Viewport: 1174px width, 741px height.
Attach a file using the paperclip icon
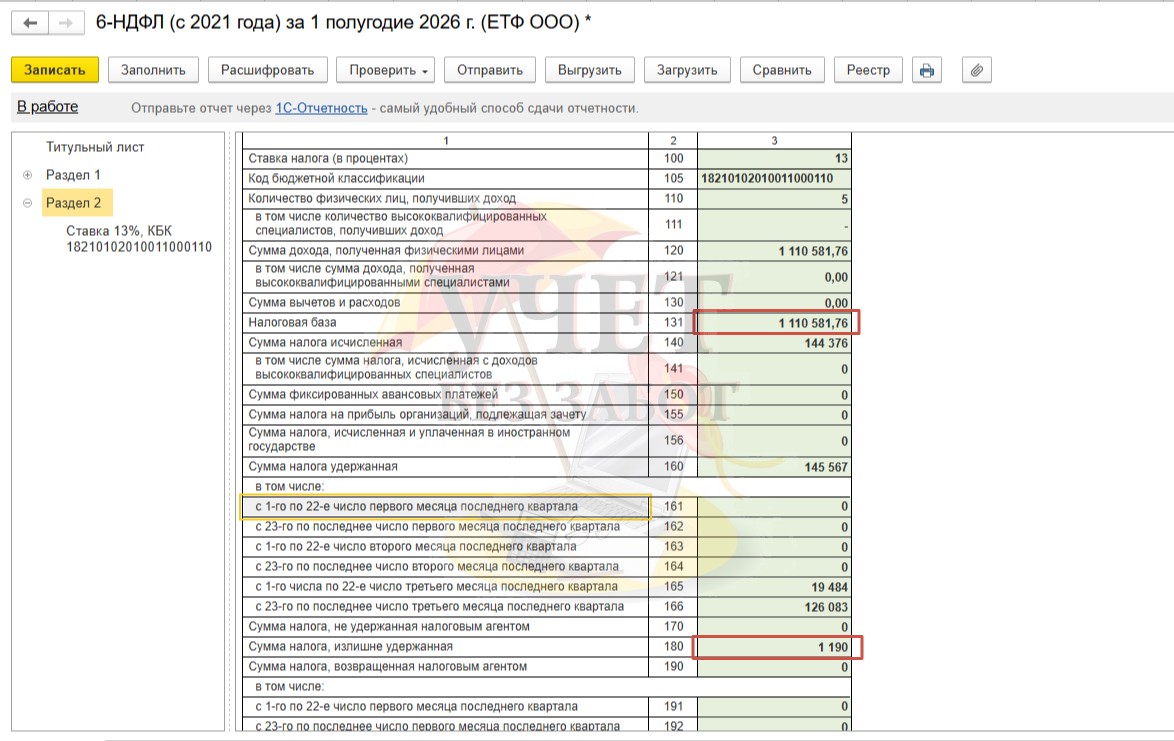click(x=976, y=70)
